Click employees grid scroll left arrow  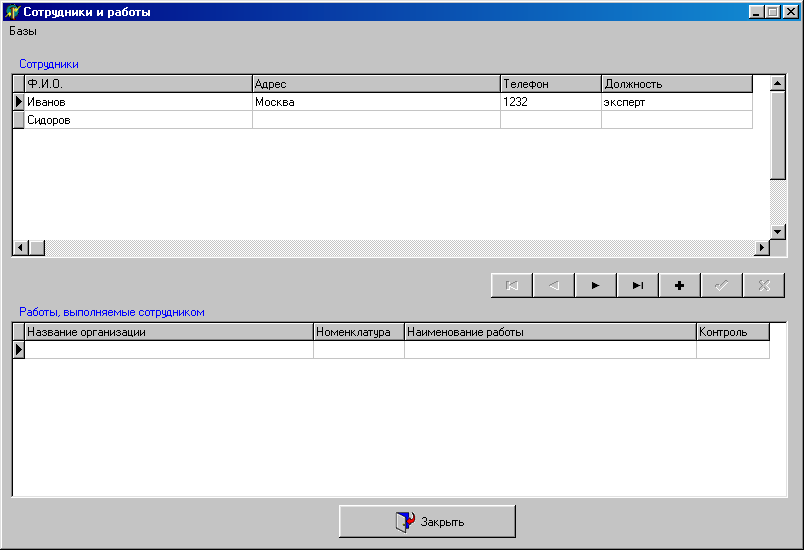(21, 248)
